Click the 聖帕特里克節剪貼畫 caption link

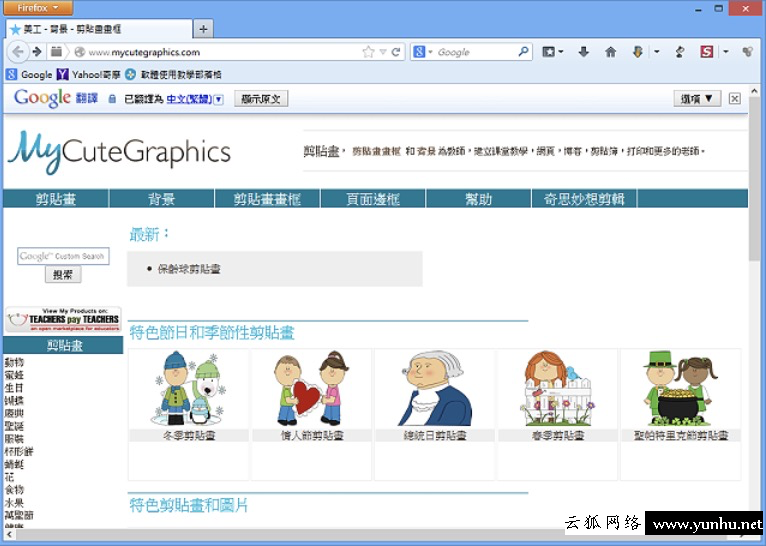tap(681, 435)
